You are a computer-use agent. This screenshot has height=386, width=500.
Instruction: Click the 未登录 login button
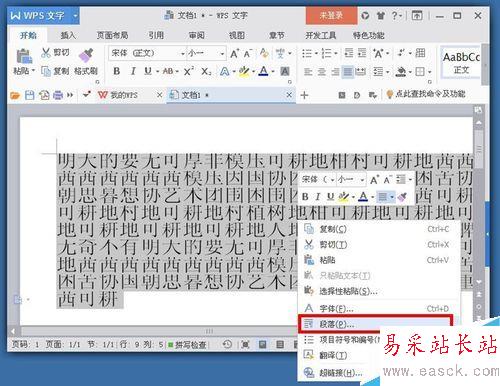331,15
